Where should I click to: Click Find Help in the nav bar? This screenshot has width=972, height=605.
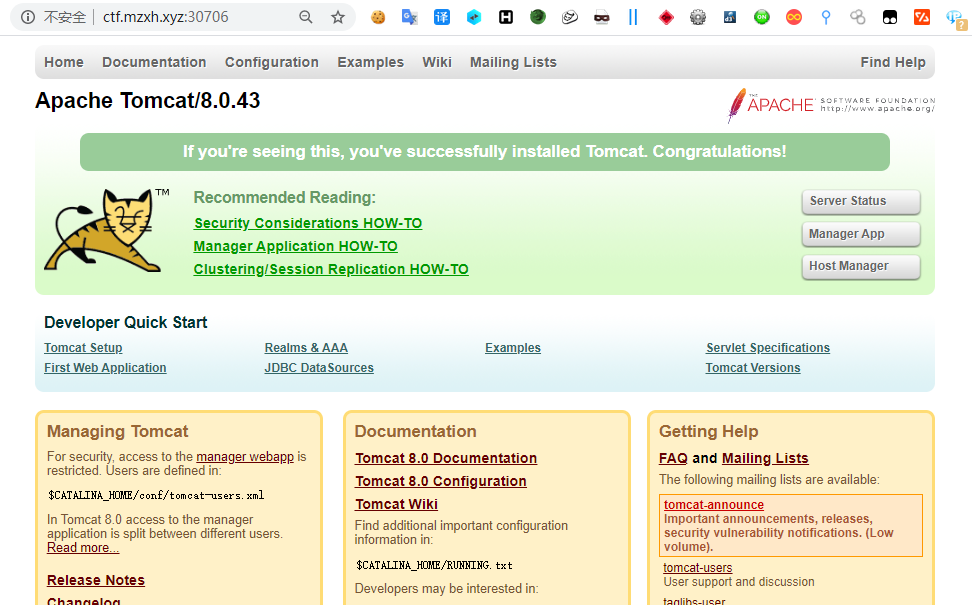[x=893, y=62]
